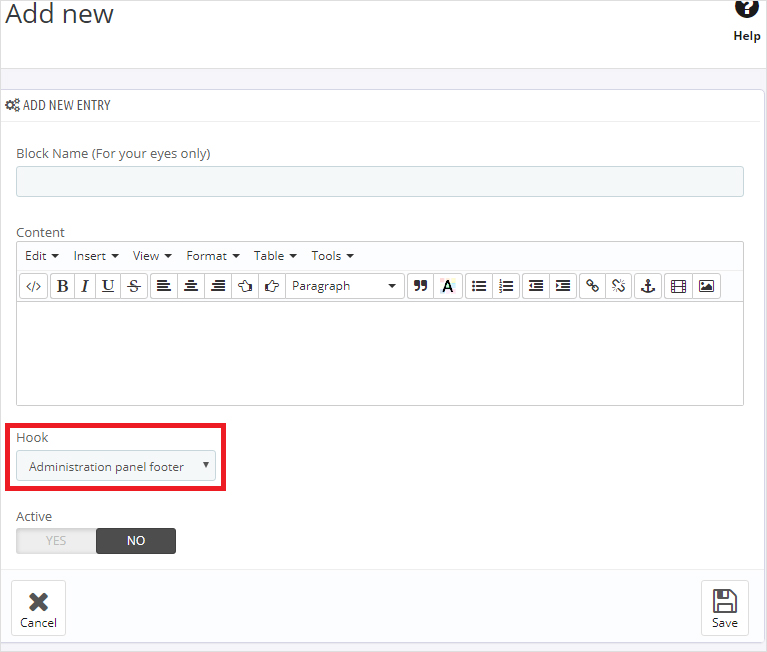767x652 pixels.
Task: Open the Insert menu
Action: [96, 256]
